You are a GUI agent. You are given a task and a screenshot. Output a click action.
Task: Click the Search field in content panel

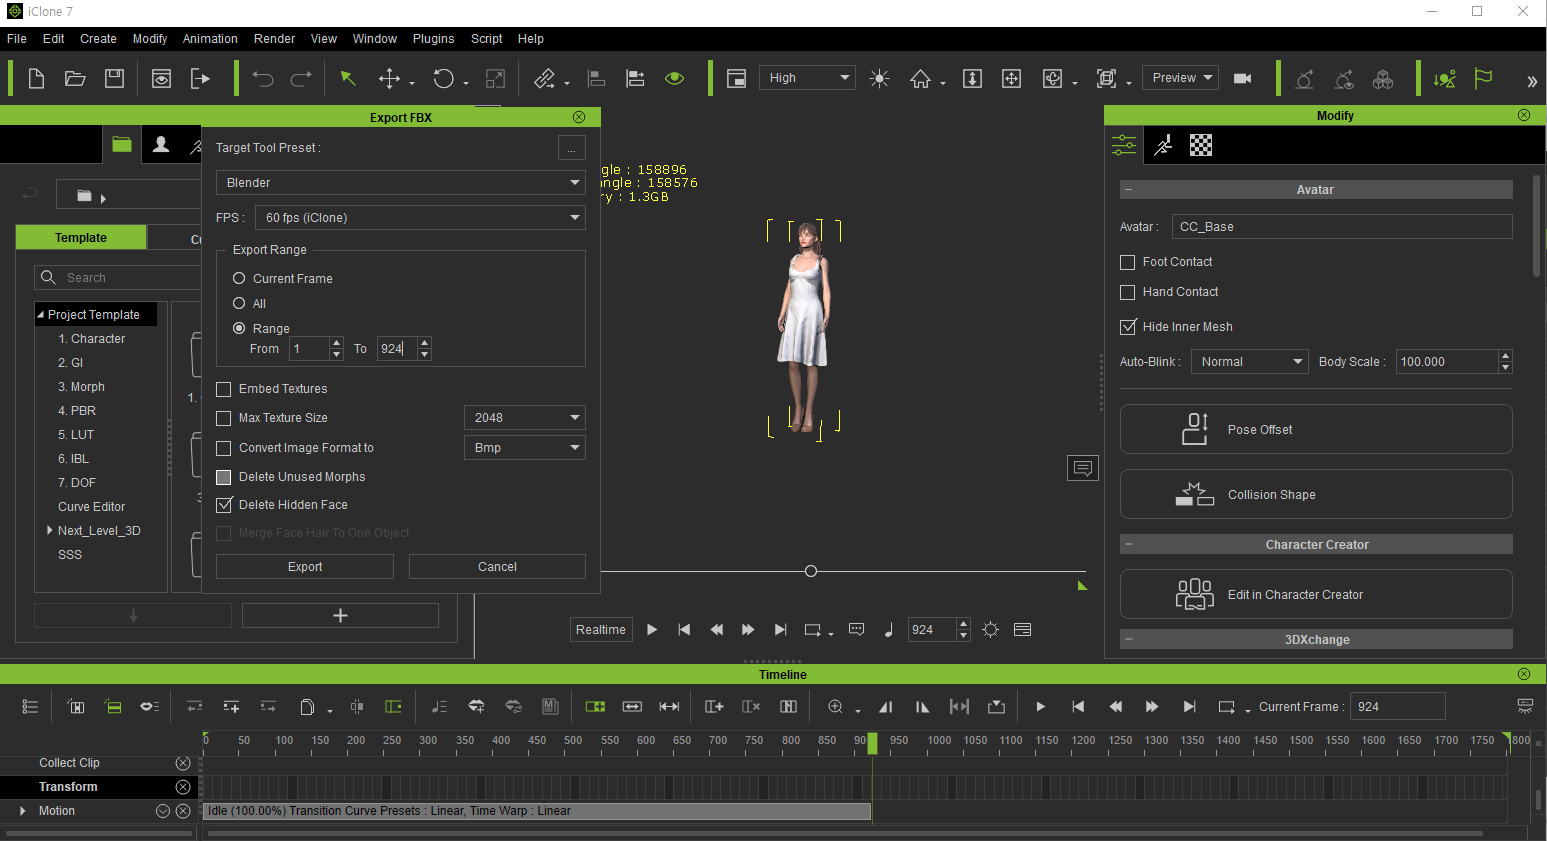click(120, 277)
